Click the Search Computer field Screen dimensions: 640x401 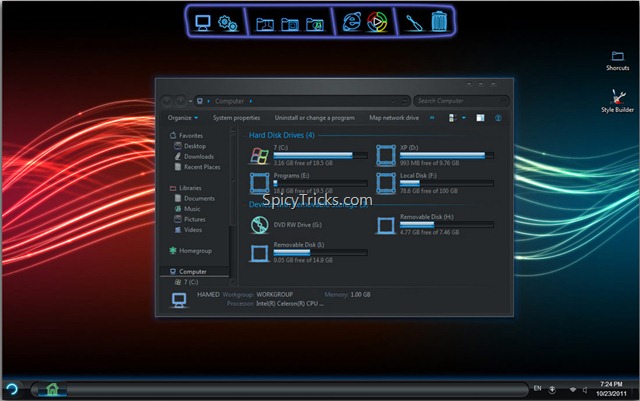click(461, 100)
